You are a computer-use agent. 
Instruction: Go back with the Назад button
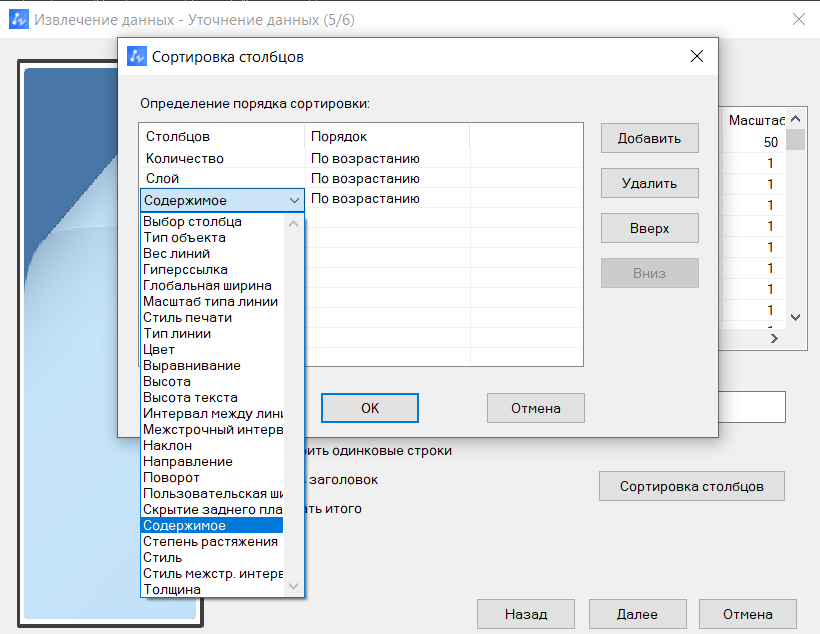pyautogui.click(x=525, y=614)
